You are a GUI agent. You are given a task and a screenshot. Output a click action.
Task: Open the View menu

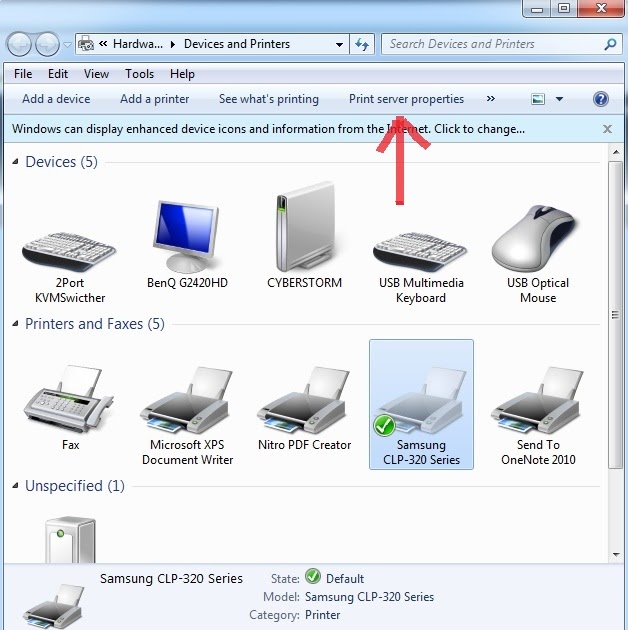96,74
